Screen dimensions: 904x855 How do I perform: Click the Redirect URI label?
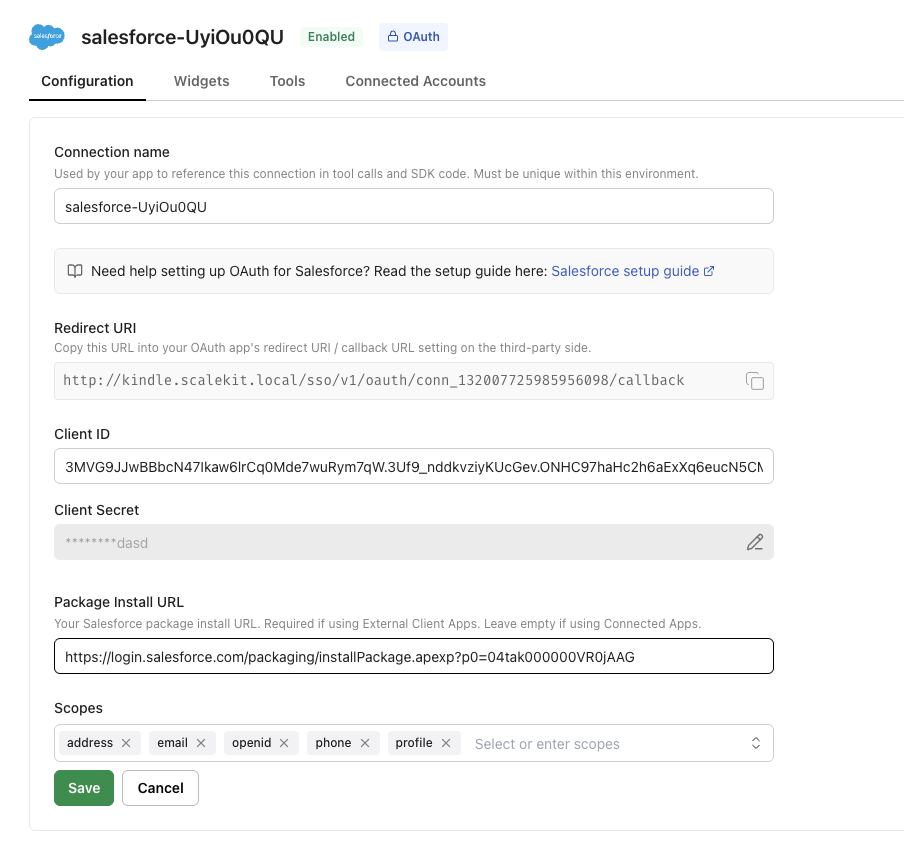tap(95, 328)
